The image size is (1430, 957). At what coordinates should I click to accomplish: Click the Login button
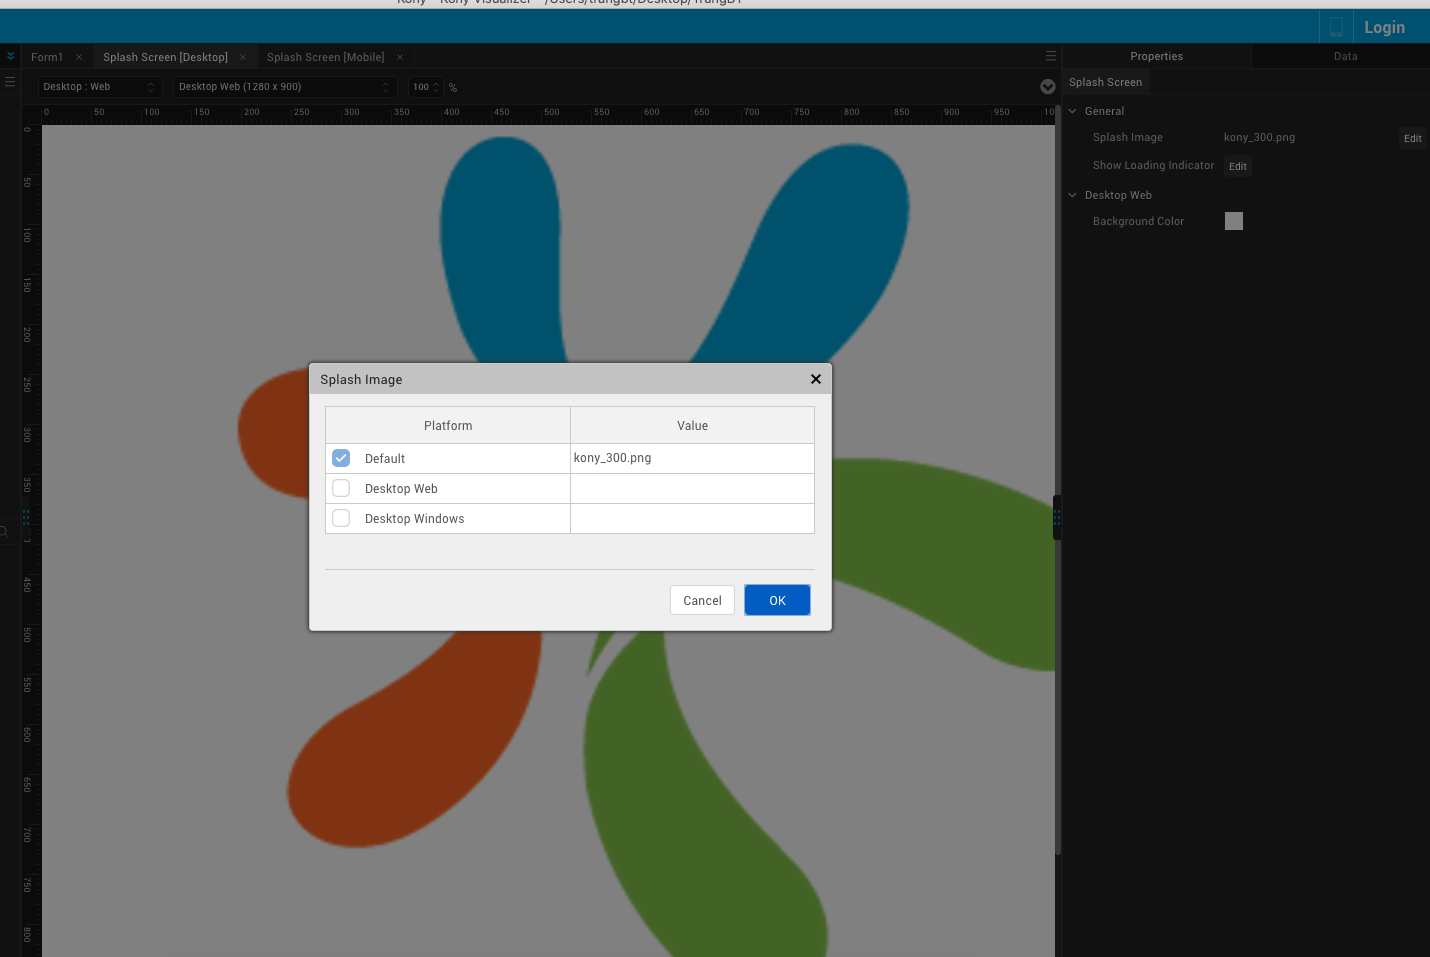[x=1384, y=27]
